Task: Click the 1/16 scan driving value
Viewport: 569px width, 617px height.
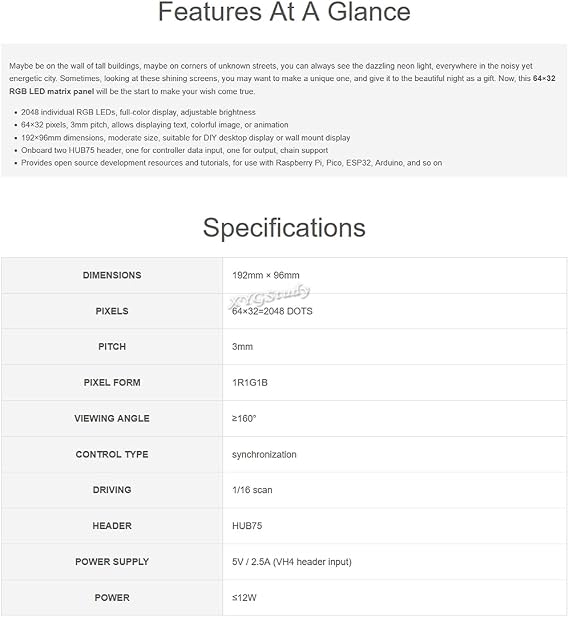Action: pos(252,490)
